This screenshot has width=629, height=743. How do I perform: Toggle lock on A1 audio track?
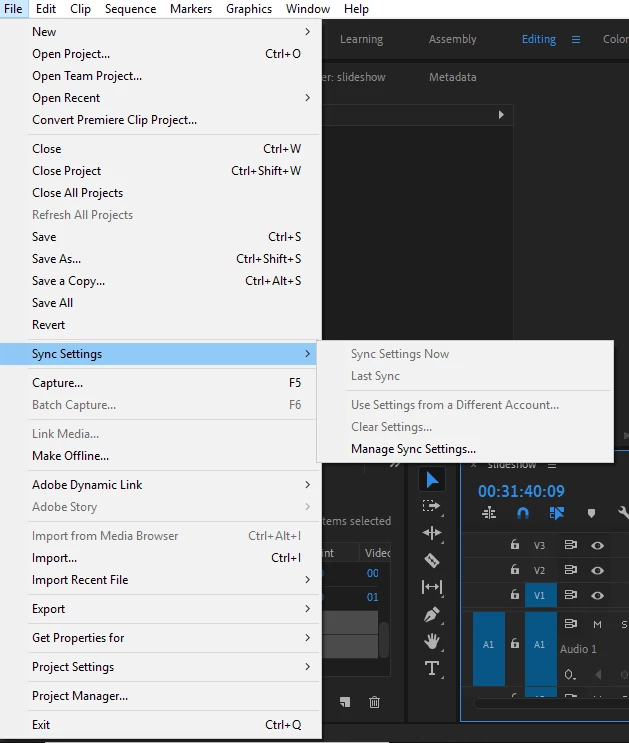click(515, 644)
